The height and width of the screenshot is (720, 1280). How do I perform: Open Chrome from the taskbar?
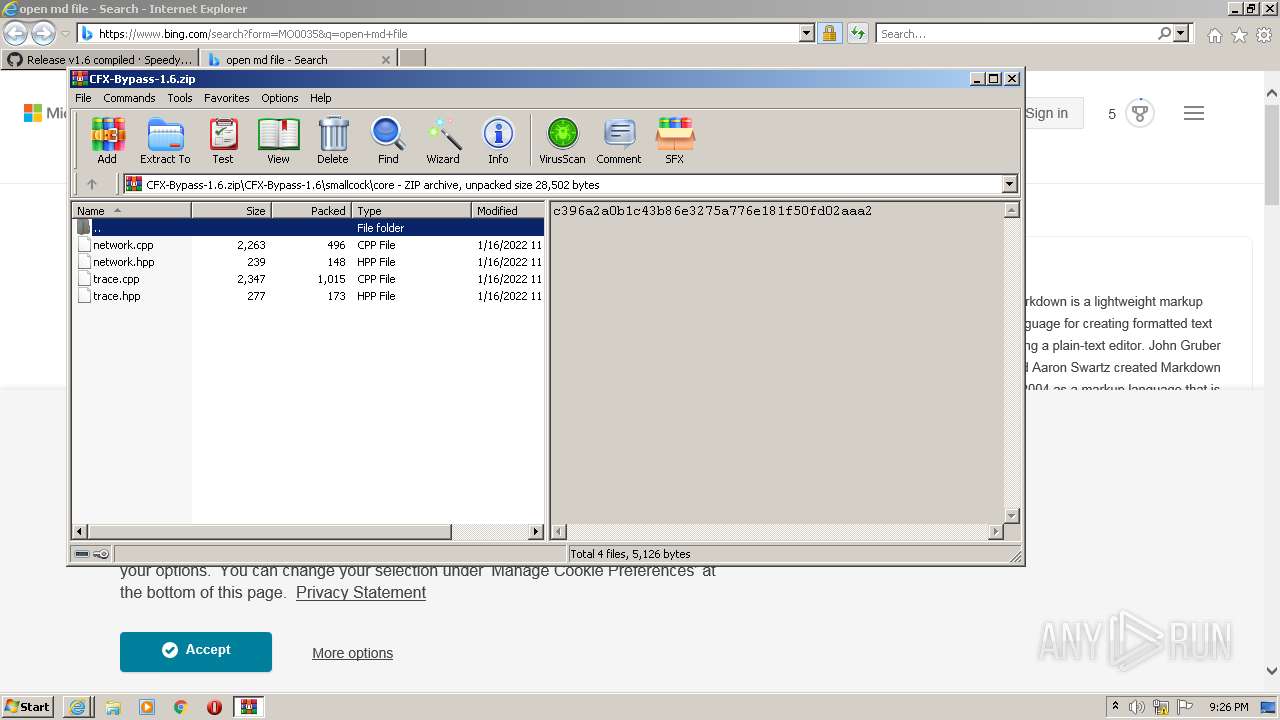point(181,706)
